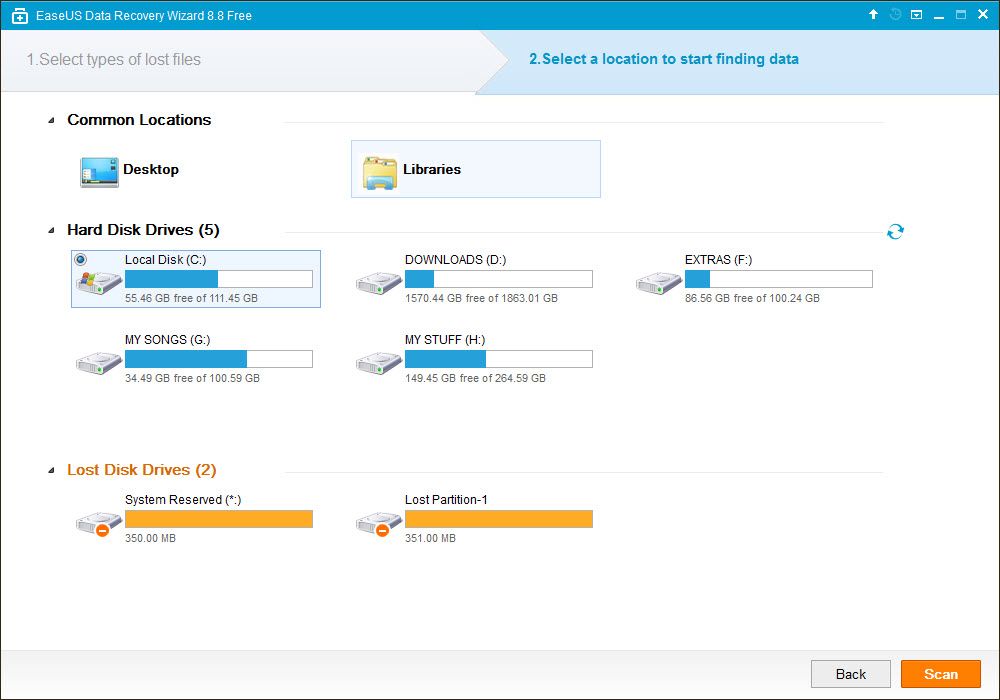Click the "MY STUFF (H:)" drive name
The height and width of the screenshot is (700, 1000).
[445, 340]
